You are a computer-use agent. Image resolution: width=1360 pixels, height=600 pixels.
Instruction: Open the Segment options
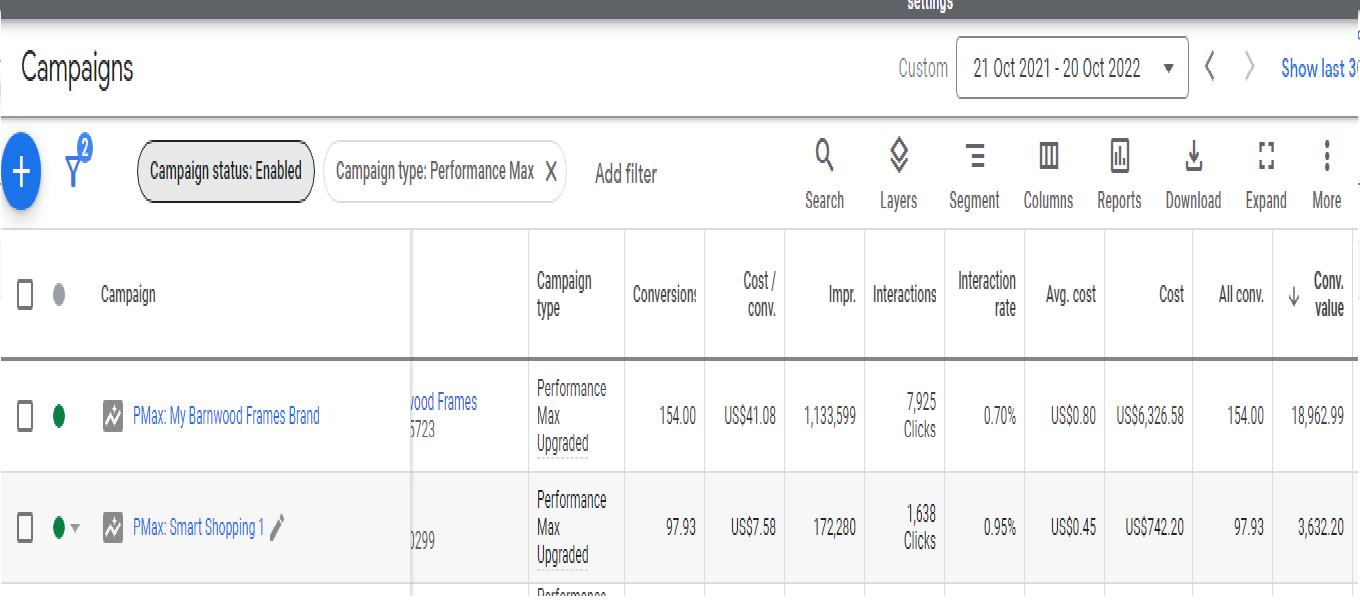(x=974, y=173)
